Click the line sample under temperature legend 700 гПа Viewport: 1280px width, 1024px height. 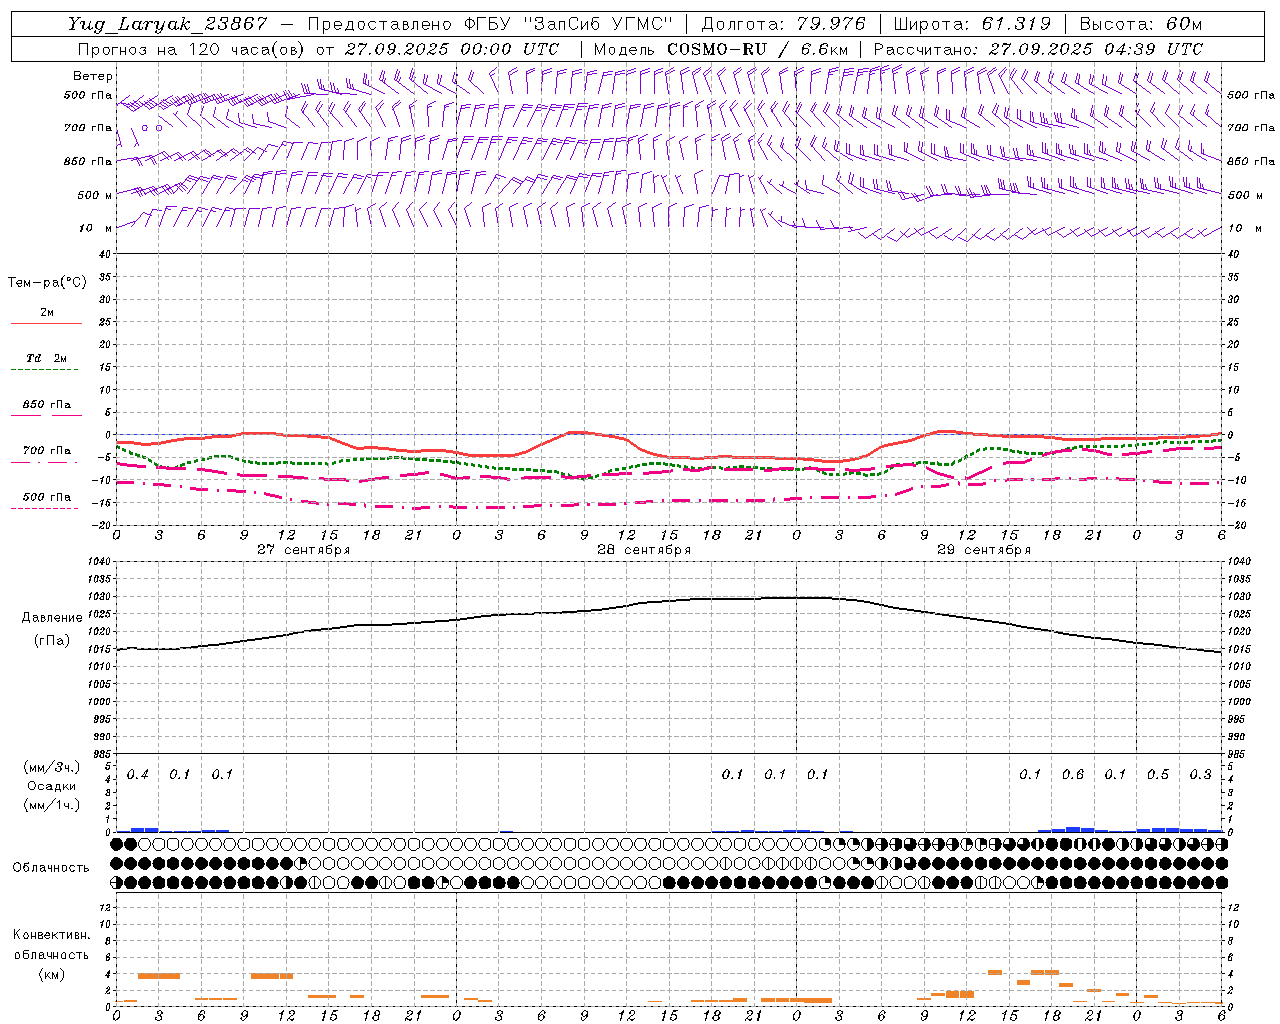tap(44, 462)
